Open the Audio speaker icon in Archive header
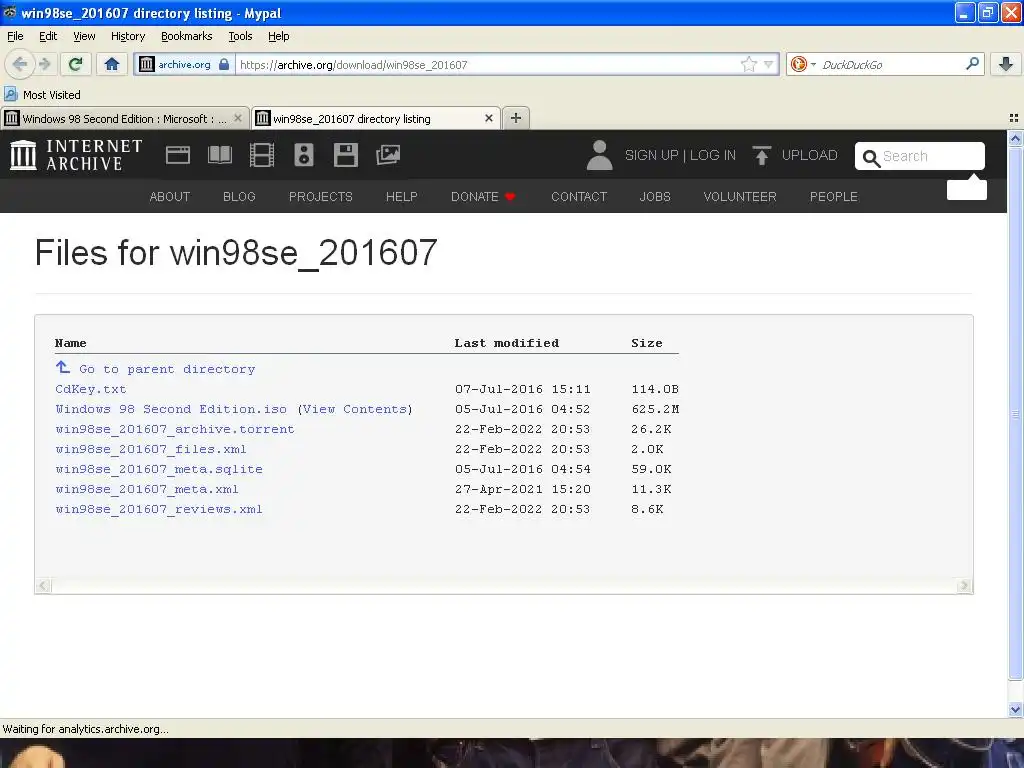Viewport: 1024px width, 768px height. click(x=304, y=155)
